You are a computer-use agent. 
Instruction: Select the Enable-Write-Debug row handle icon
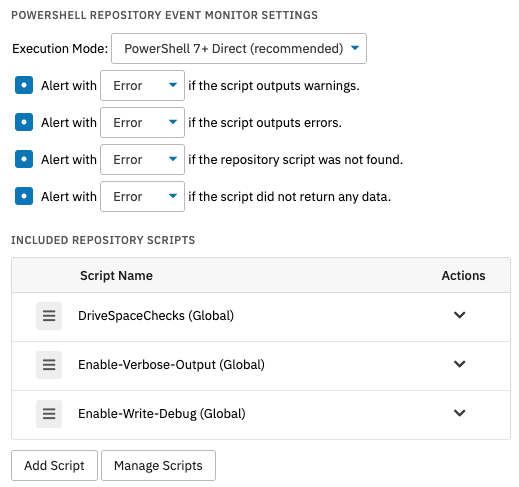click(49, 414)
